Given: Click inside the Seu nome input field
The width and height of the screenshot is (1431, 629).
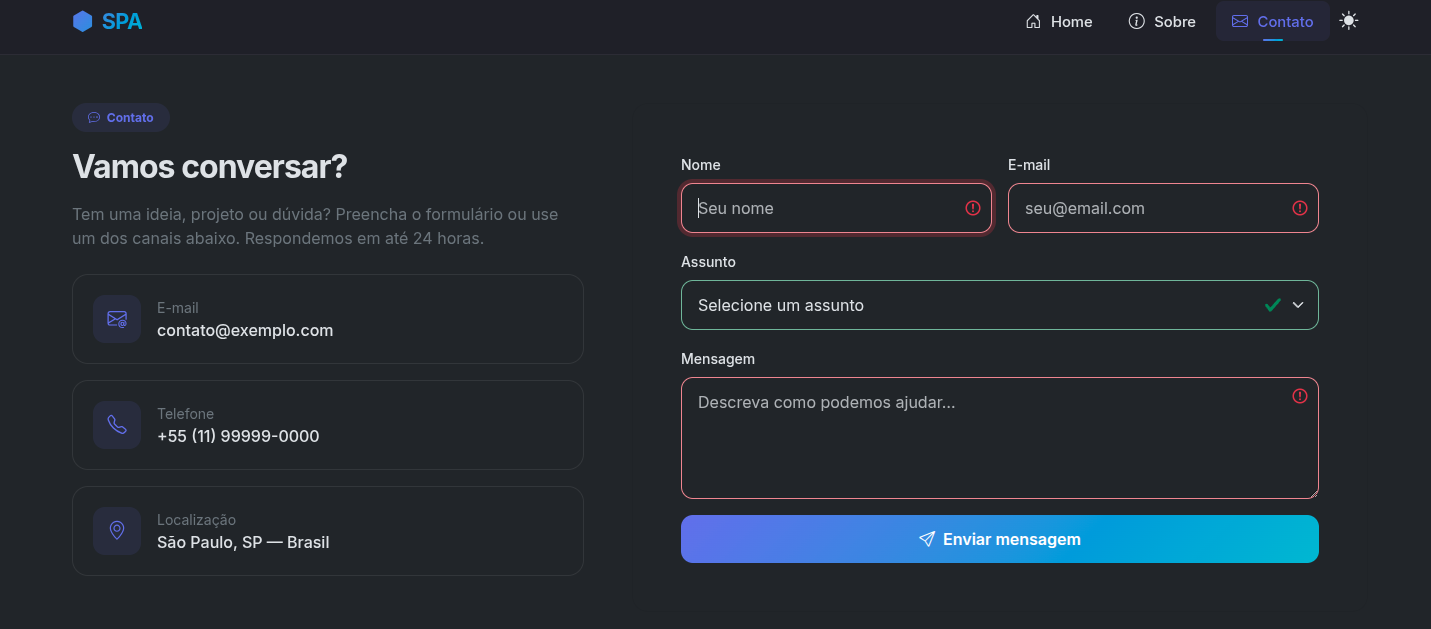Looking at the screenshot, I should tap(836, 208).
